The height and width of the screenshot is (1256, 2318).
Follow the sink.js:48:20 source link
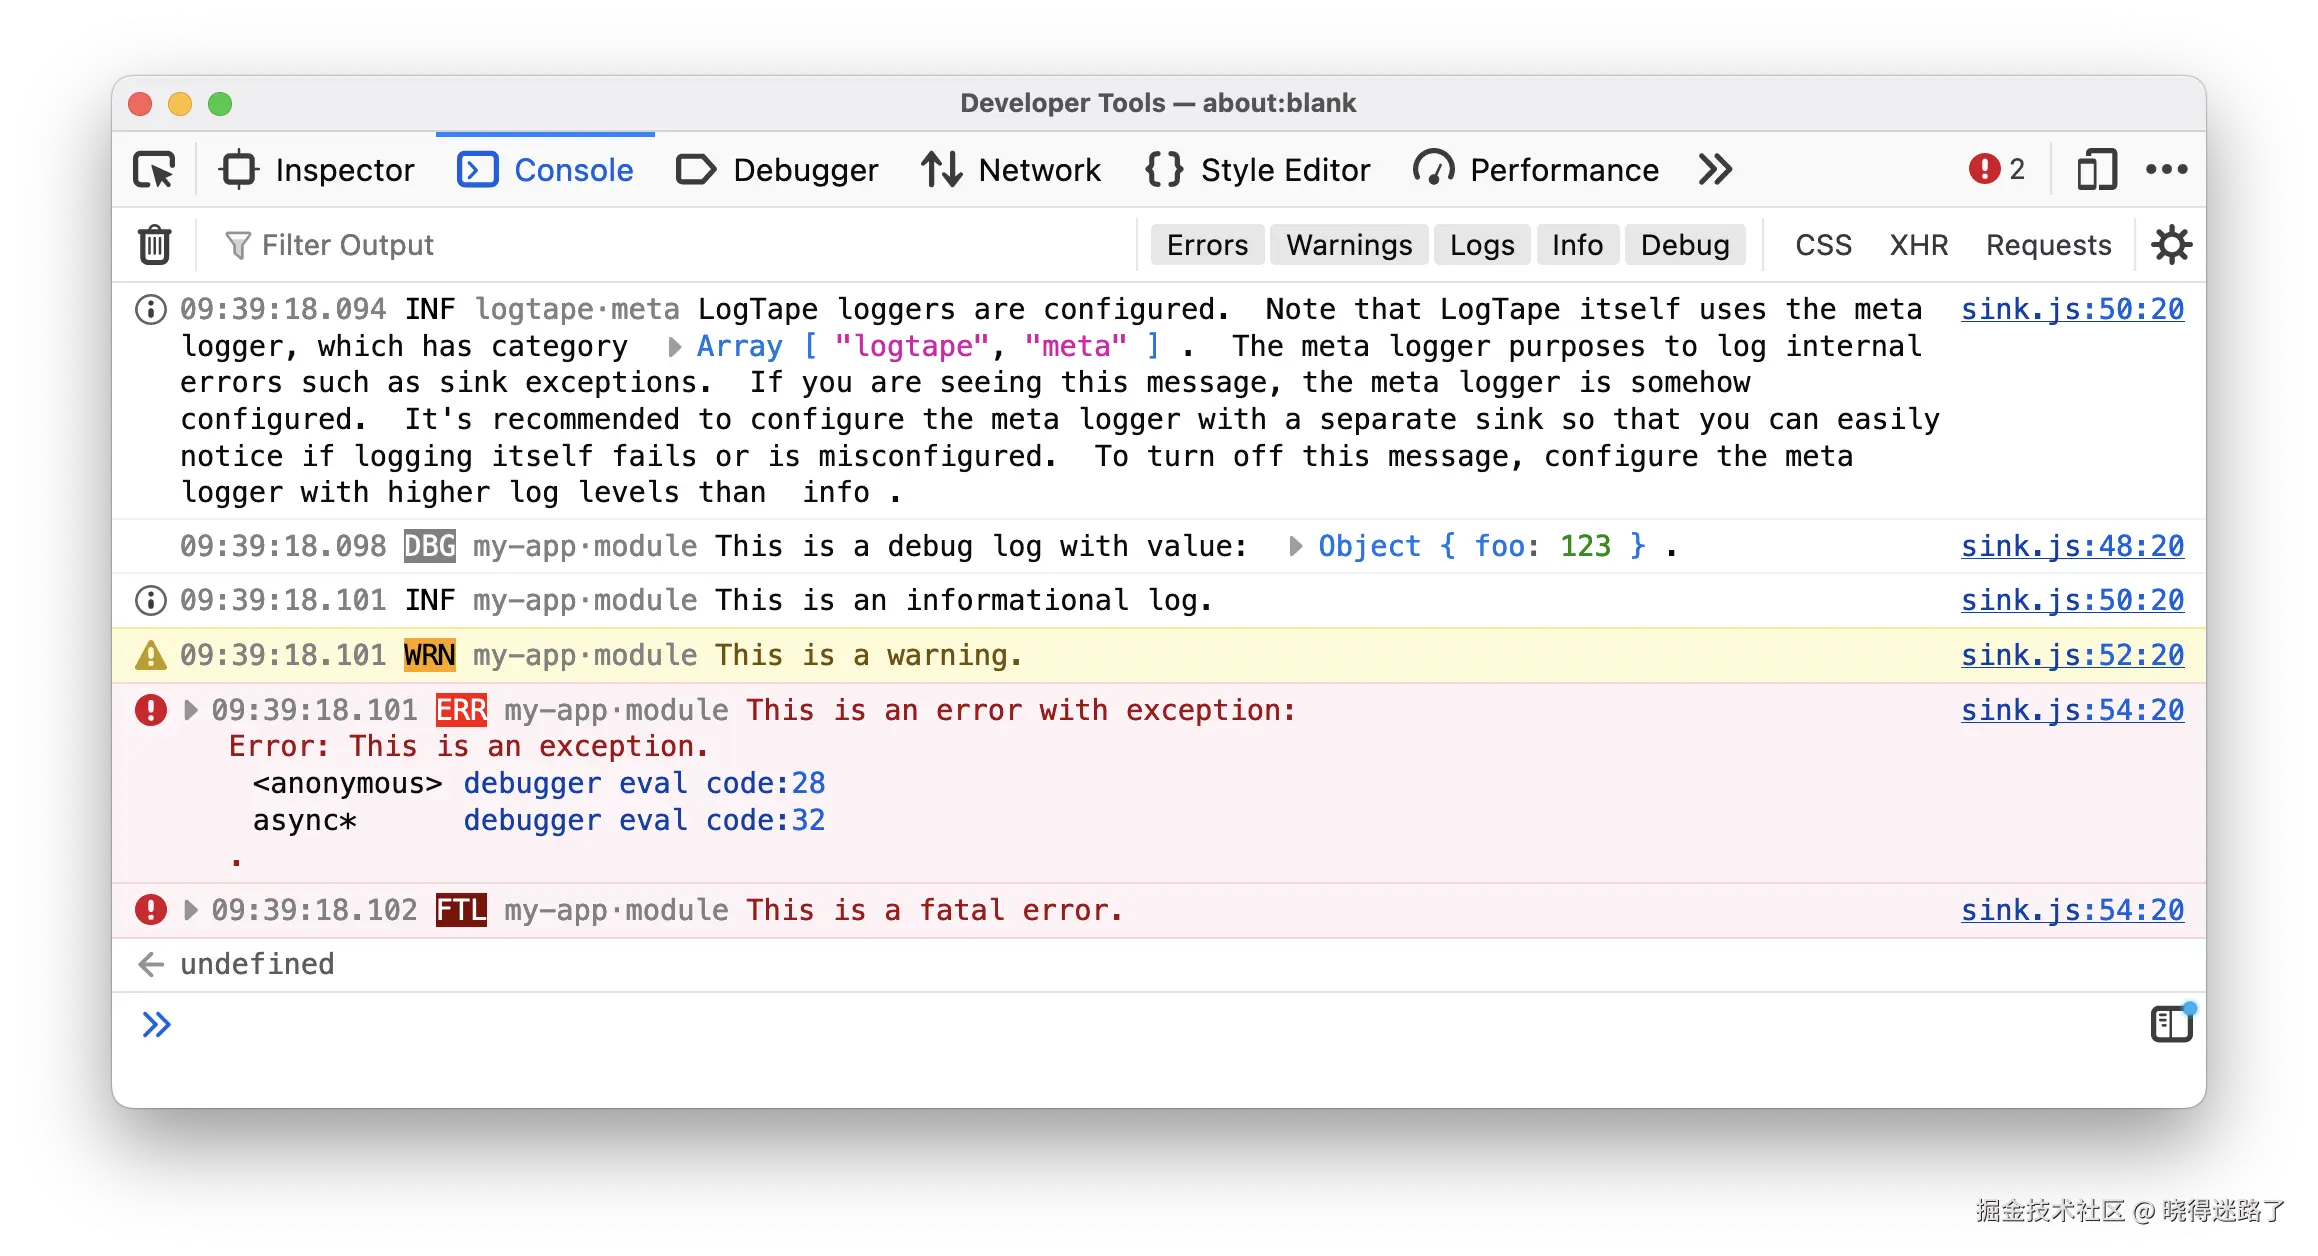click(2073, 546)
